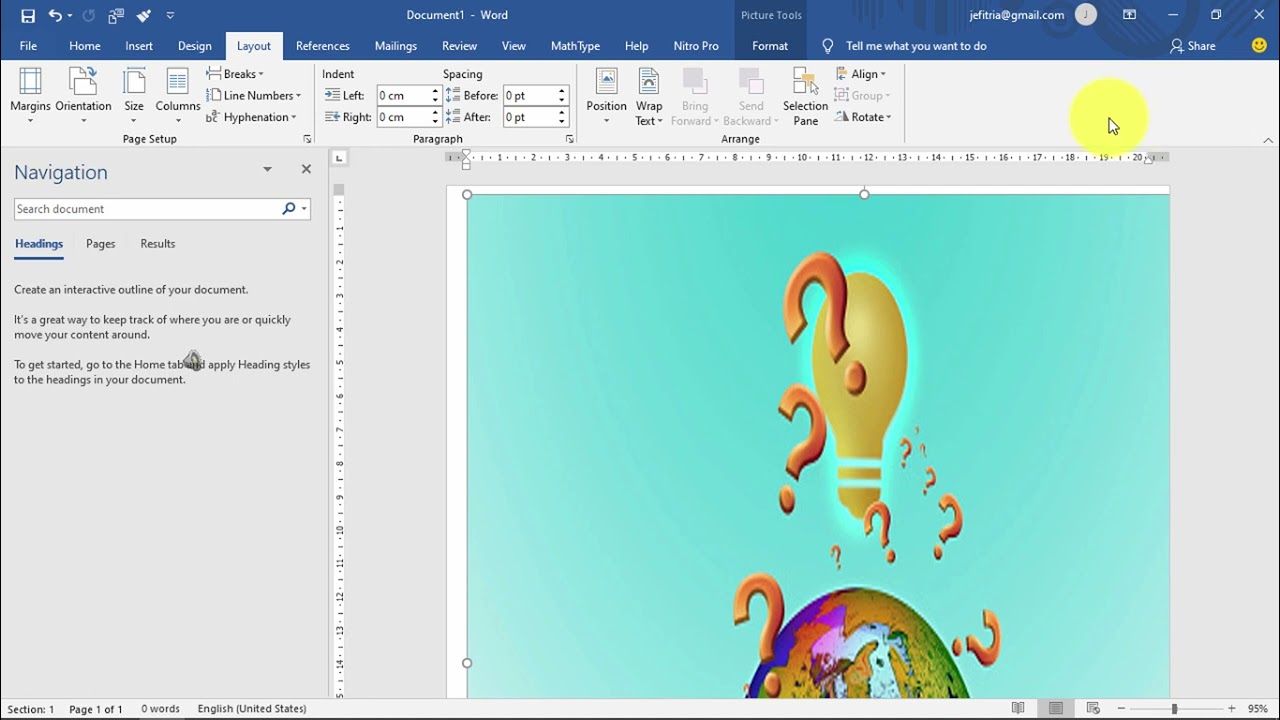
Task: Click the Tell me lightbulb icon
Action: [x=827, y=46]
